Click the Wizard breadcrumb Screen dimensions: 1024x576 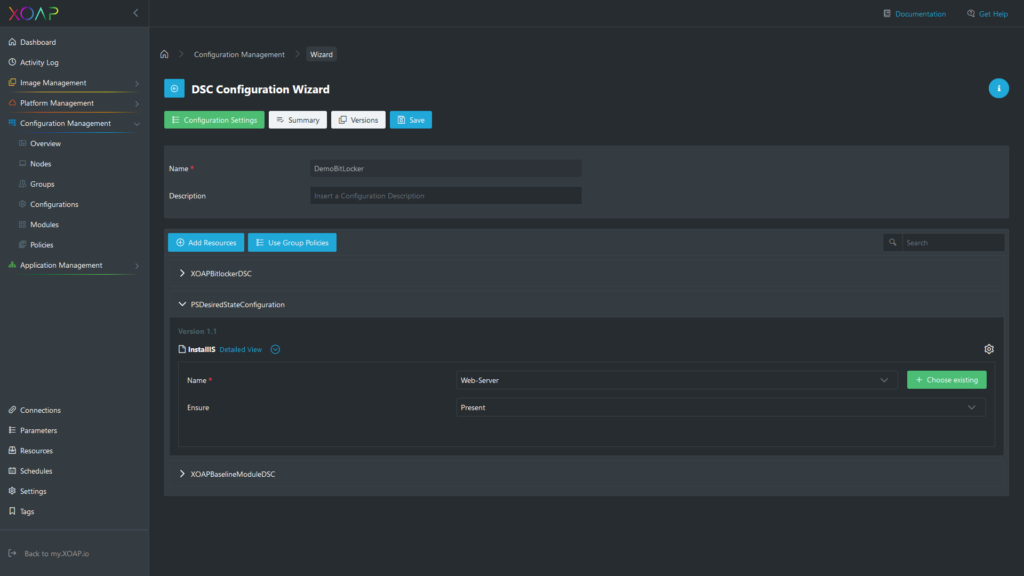pos(321,54)
